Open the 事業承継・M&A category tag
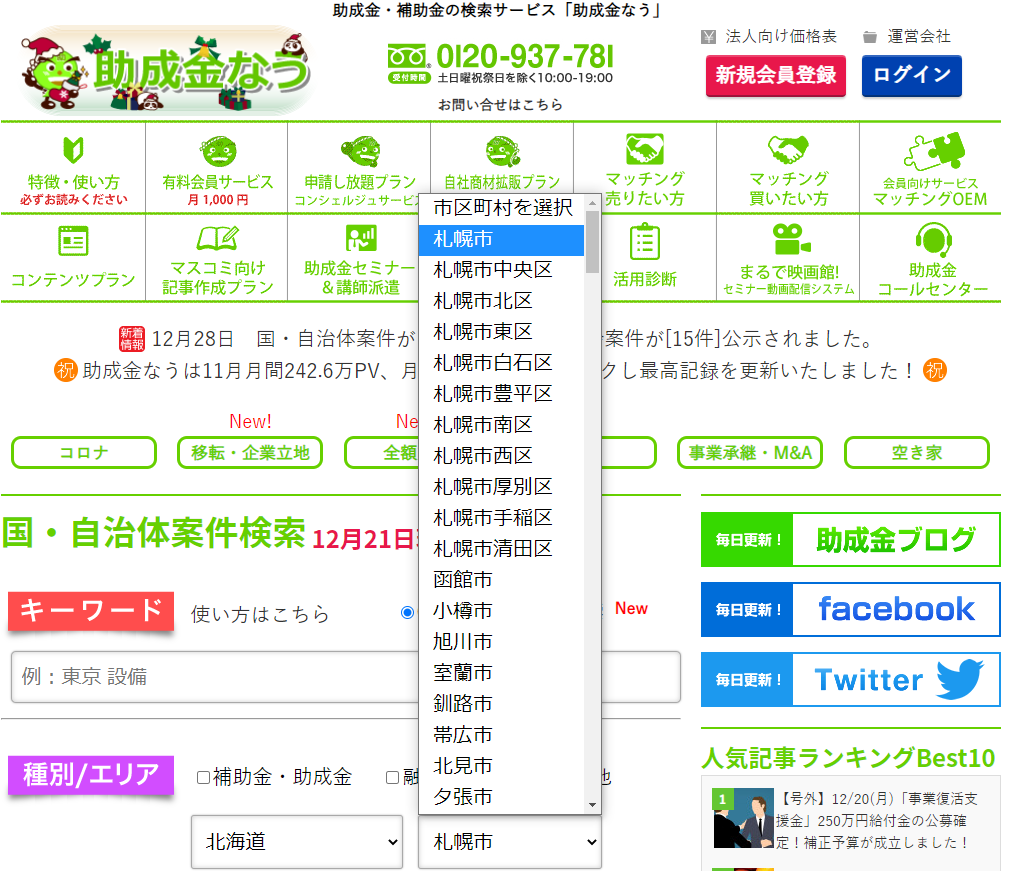The width and height of the screenshot is (1010, 871). 749,452
